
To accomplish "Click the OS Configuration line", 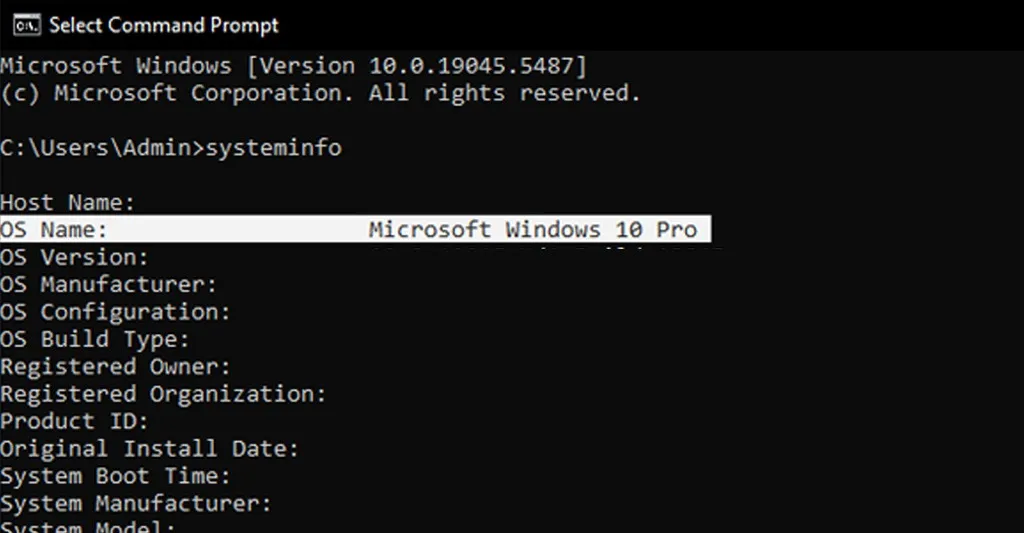I will tap(115, 312).
